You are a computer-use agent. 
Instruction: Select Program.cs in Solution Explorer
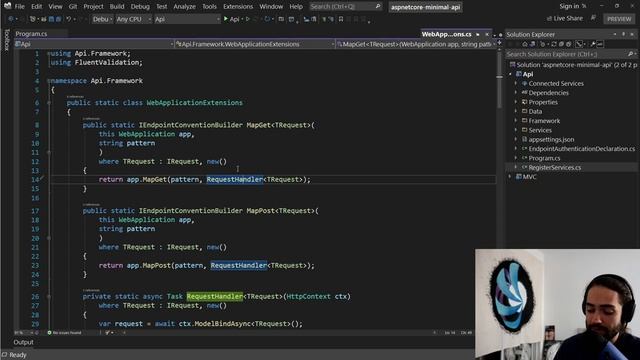(544, 158)
